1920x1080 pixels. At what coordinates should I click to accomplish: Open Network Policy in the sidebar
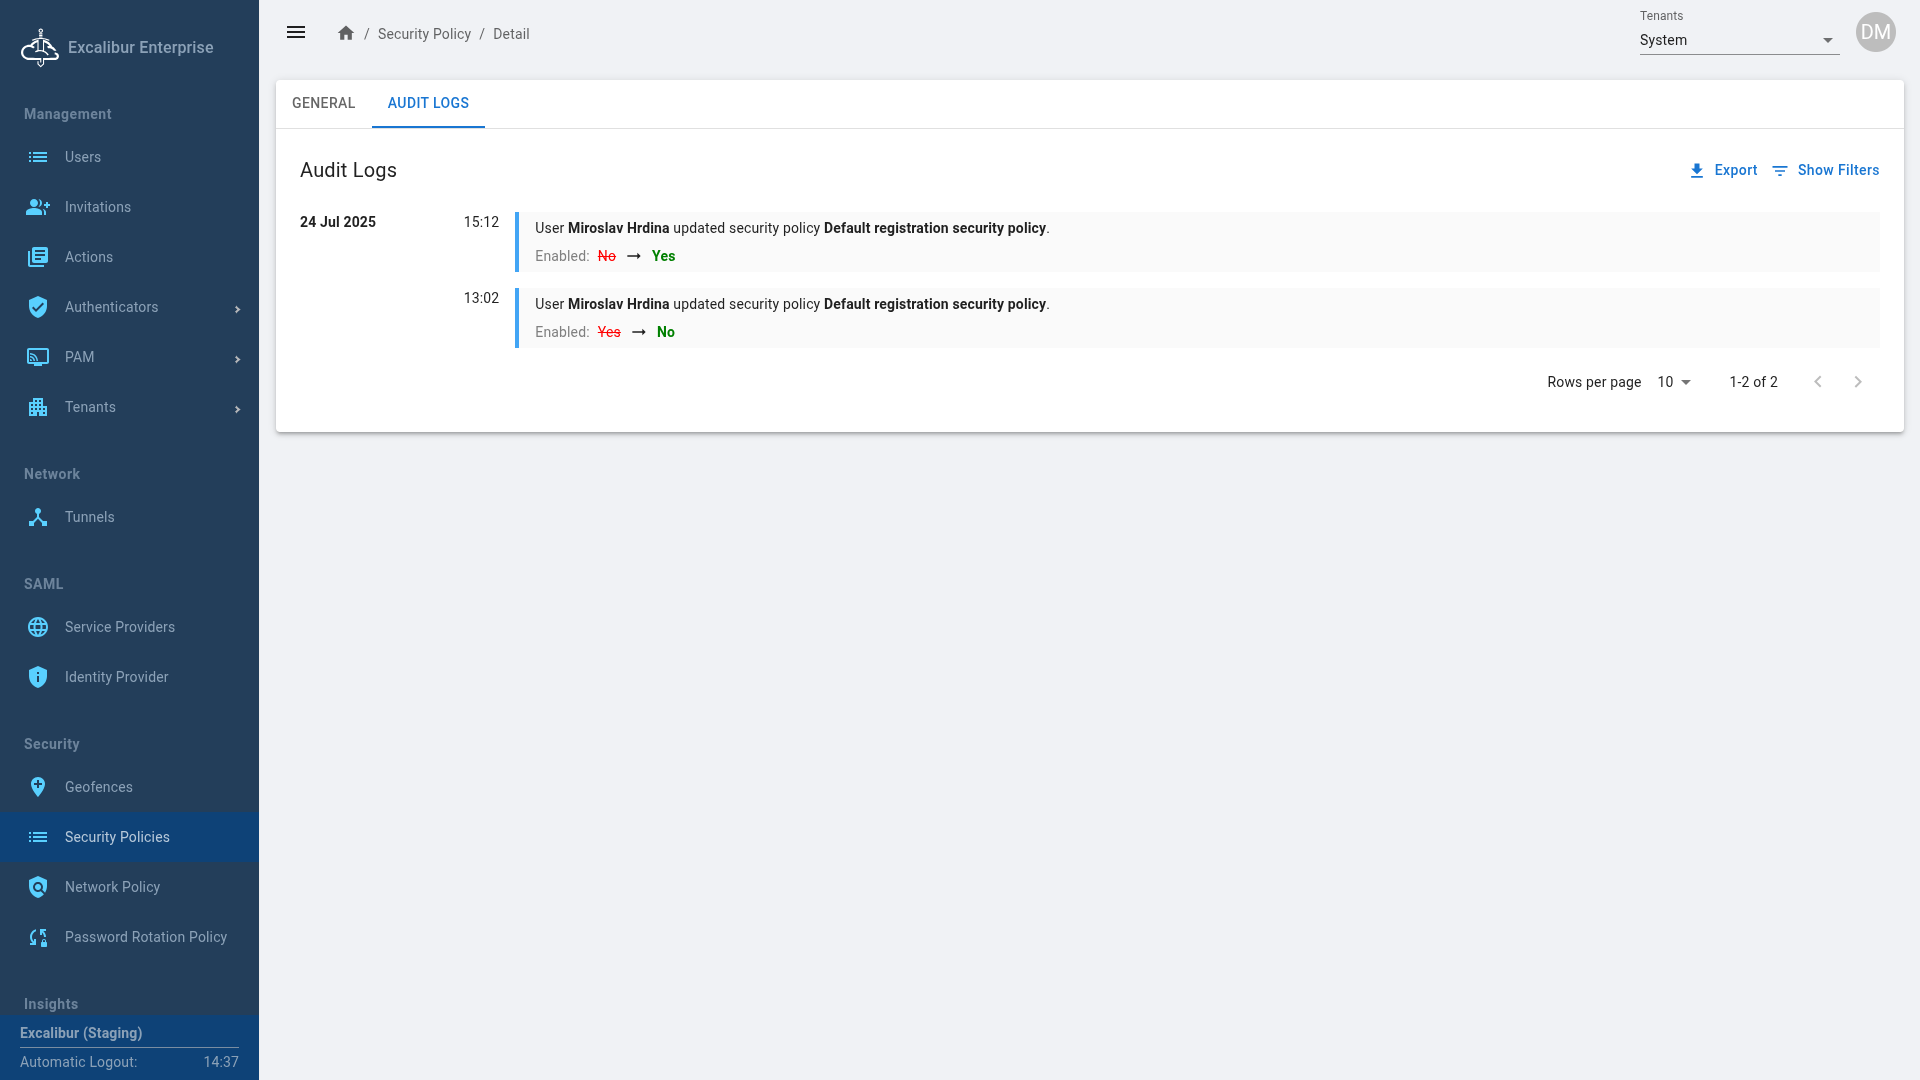click(112, 887)
